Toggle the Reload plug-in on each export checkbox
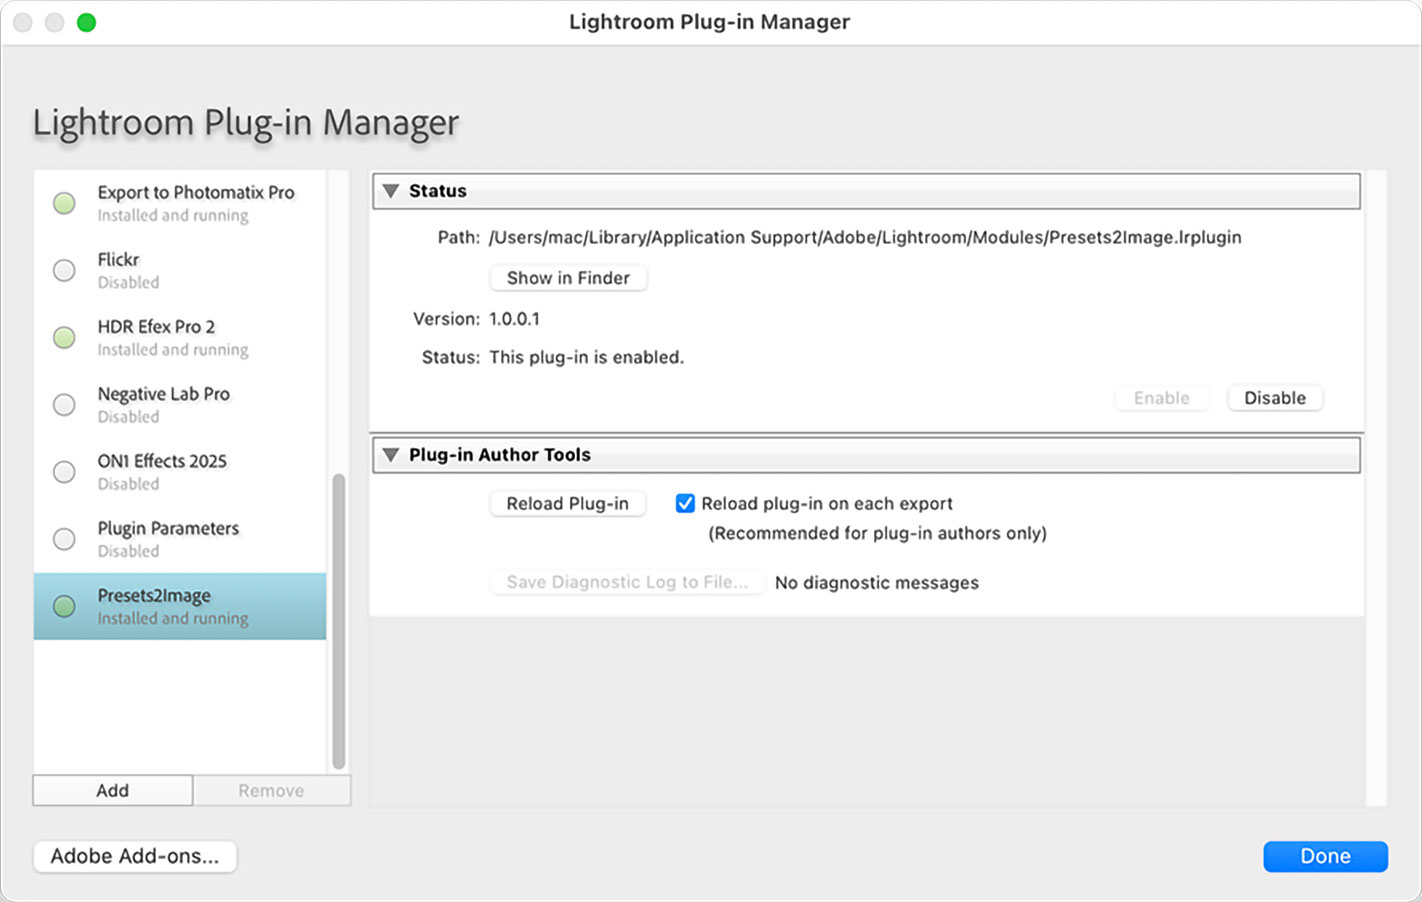 tap(685, 503)
